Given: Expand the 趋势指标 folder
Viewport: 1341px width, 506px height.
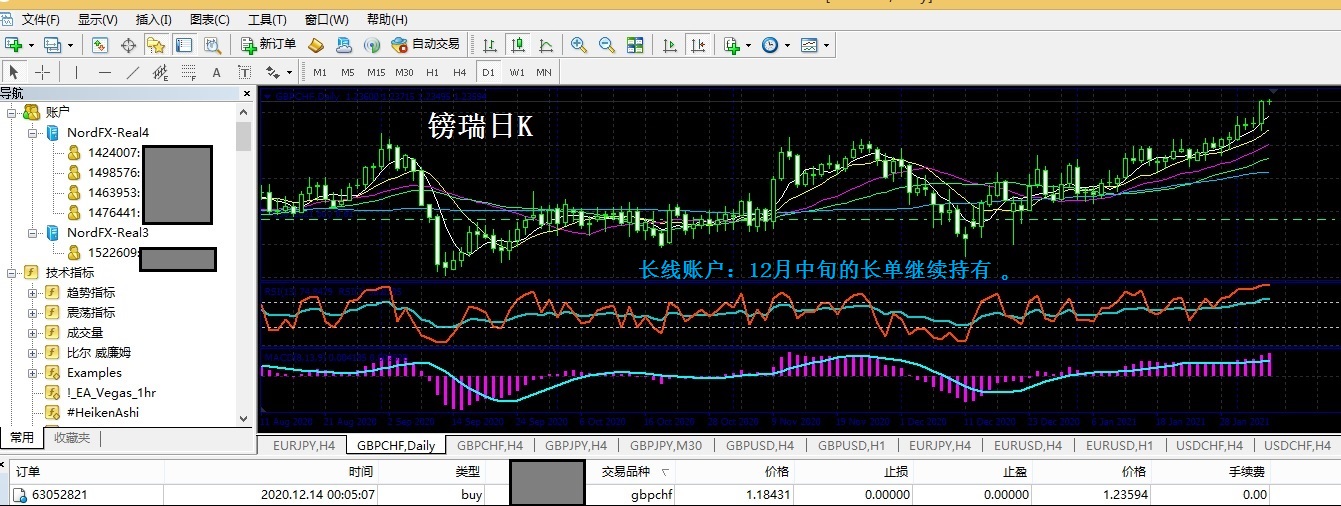Looking at the screenshot, I should (33, 292).
